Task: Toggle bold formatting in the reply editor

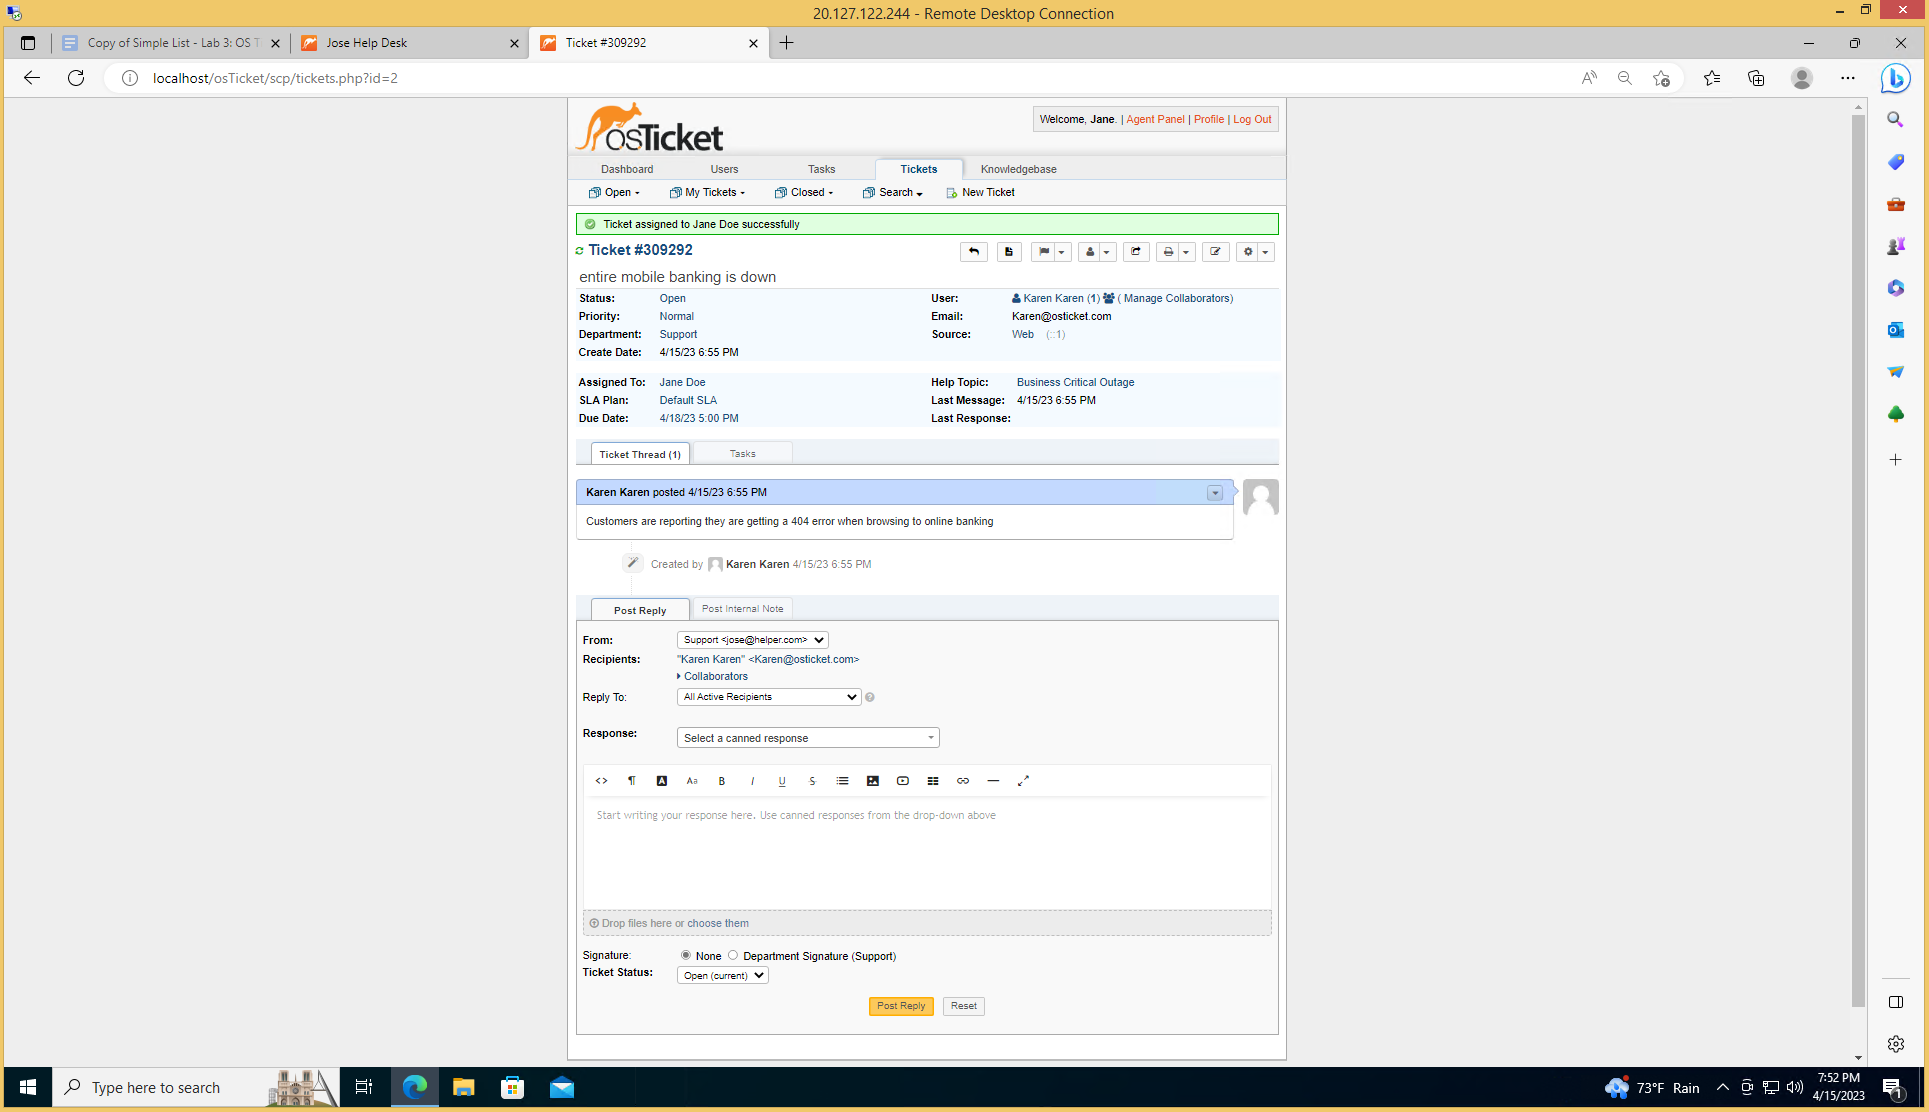Action: (721, 781)
